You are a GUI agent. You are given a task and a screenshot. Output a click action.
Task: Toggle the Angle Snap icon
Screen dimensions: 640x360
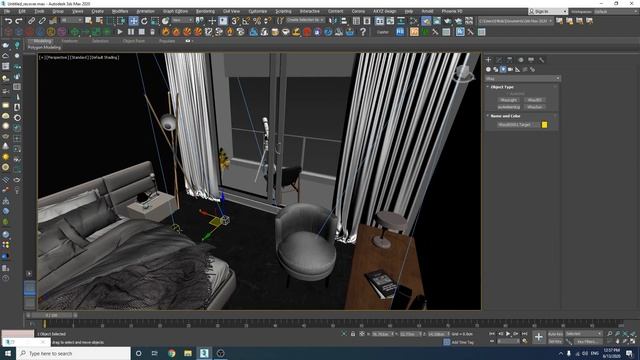click(246, 20)
